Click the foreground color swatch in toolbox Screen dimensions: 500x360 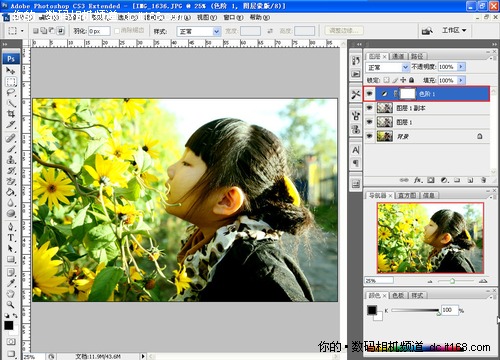click(8, 326)
